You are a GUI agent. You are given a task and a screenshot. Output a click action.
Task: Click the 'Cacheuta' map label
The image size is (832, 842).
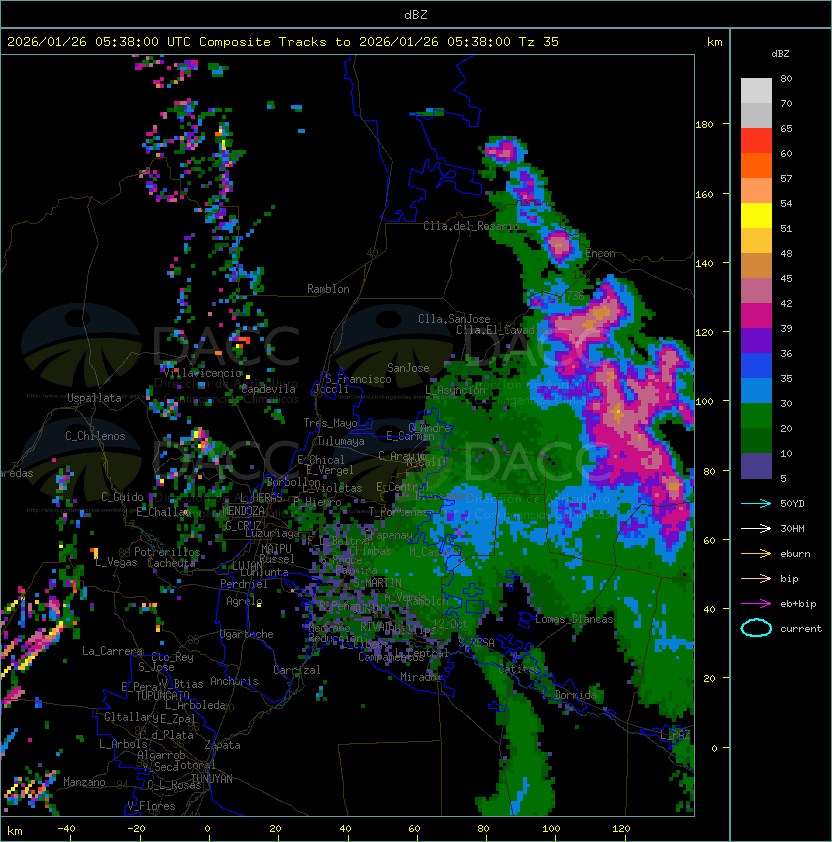[171, 562]
